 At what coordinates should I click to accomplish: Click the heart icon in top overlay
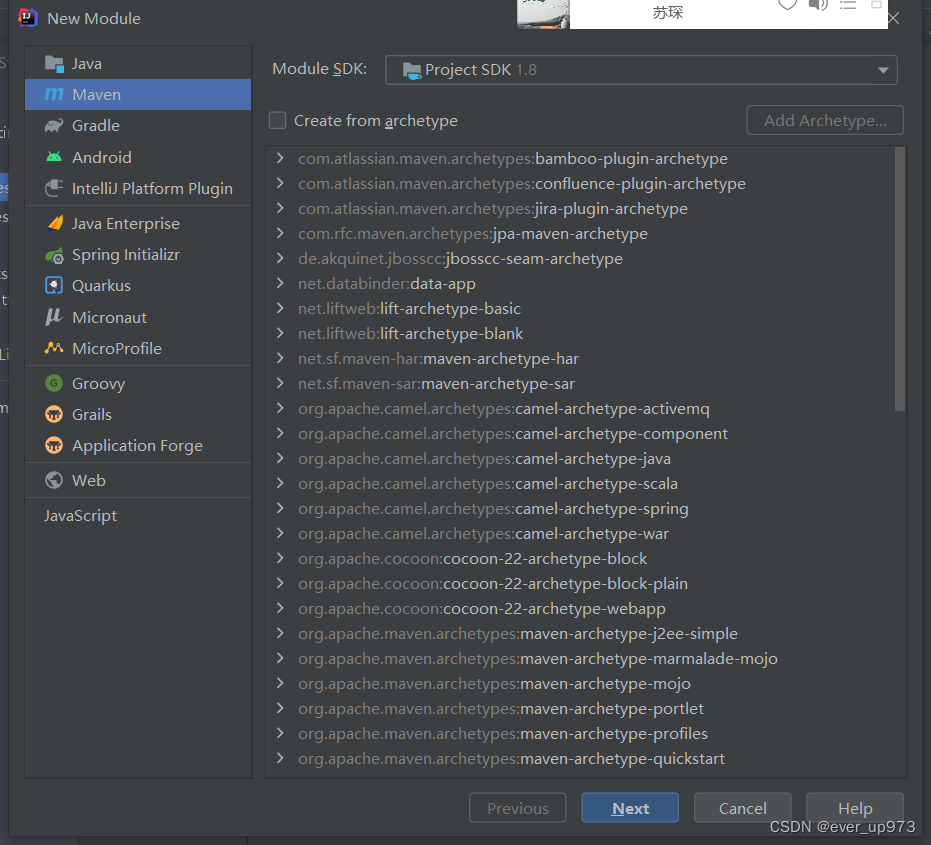(787, 5)
